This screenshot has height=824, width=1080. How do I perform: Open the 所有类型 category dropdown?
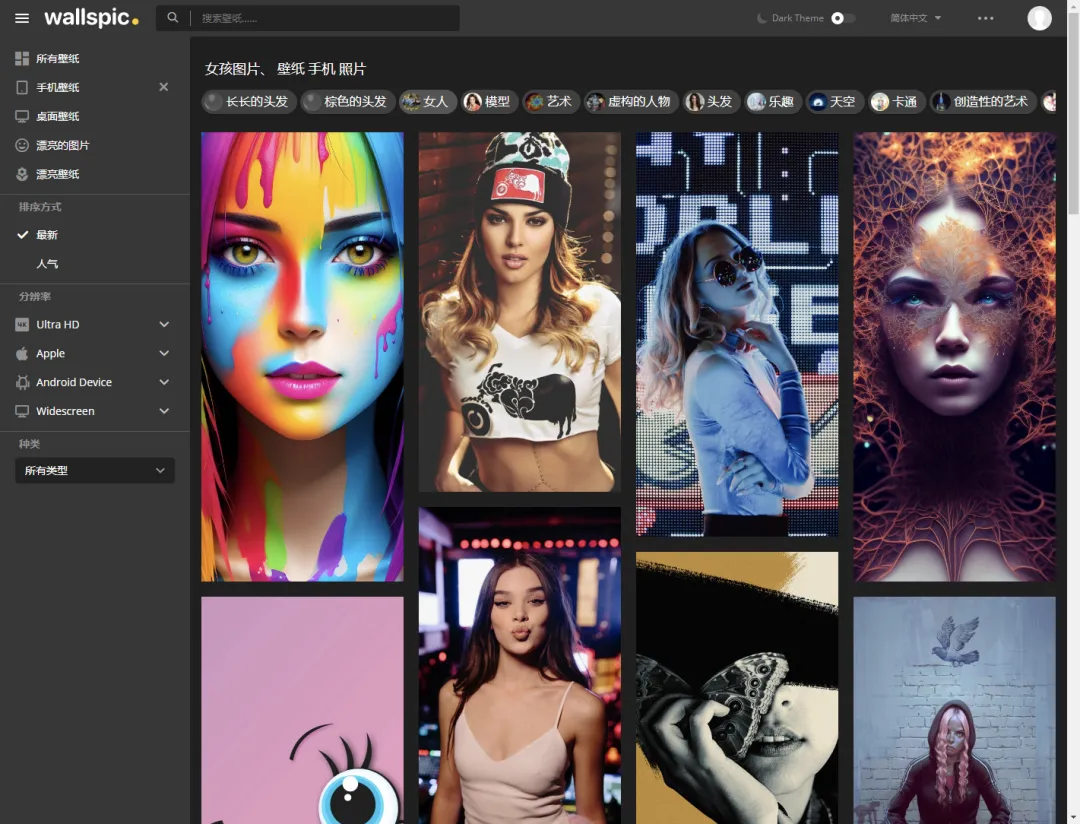coord(95,471)
